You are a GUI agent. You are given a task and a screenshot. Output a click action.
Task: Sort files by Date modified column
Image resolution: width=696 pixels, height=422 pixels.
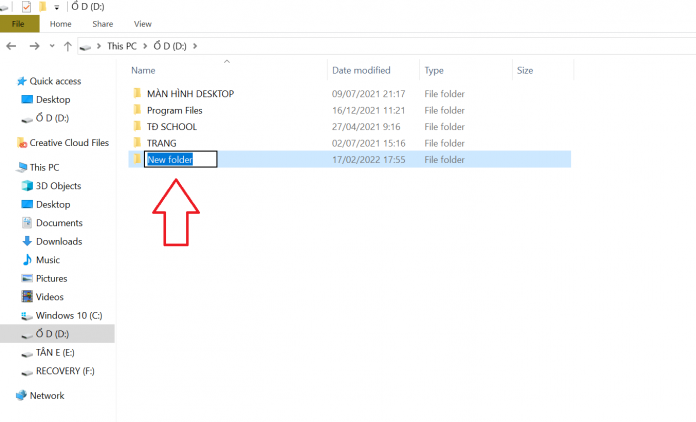(x=361, y=71)
